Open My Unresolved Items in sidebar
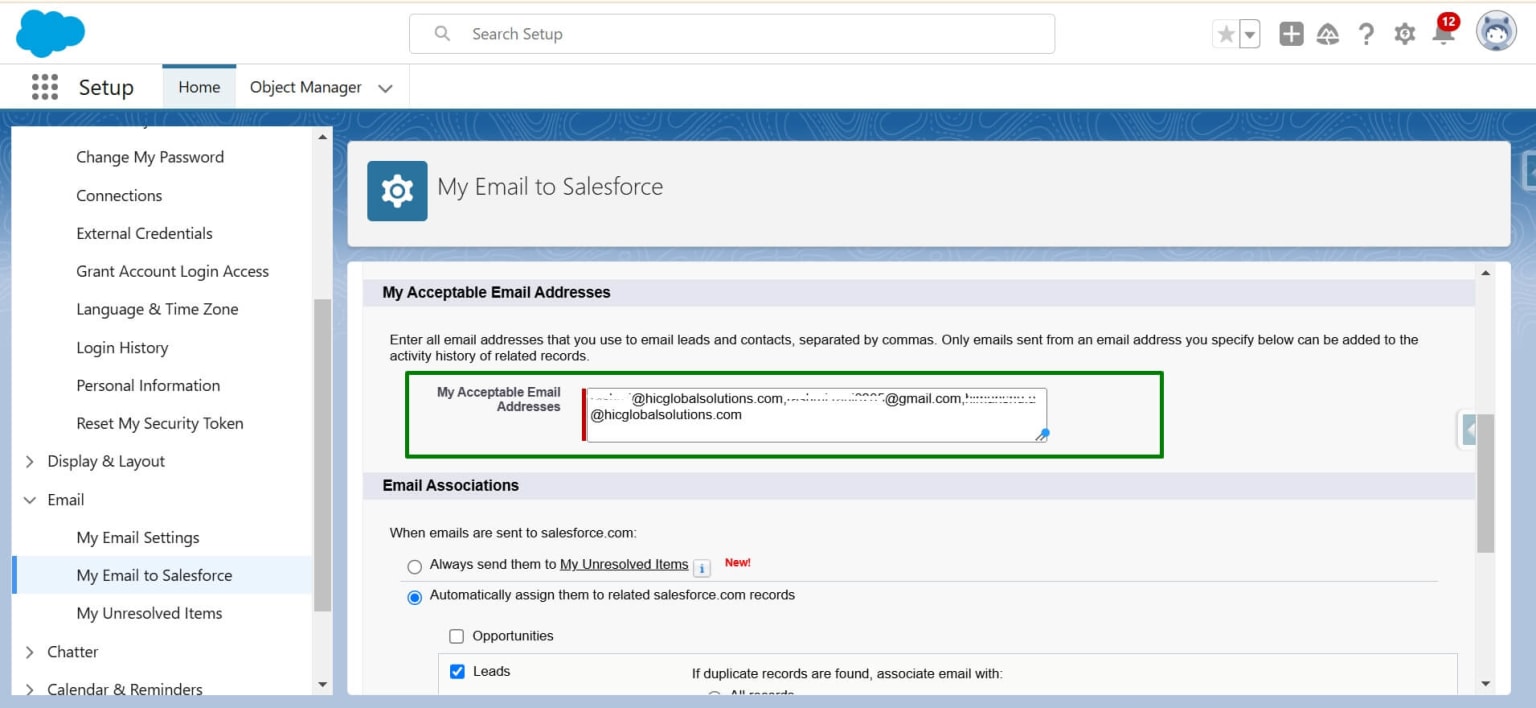The height and width of the screenshot is (708, 1536). [x=149, y=613]
